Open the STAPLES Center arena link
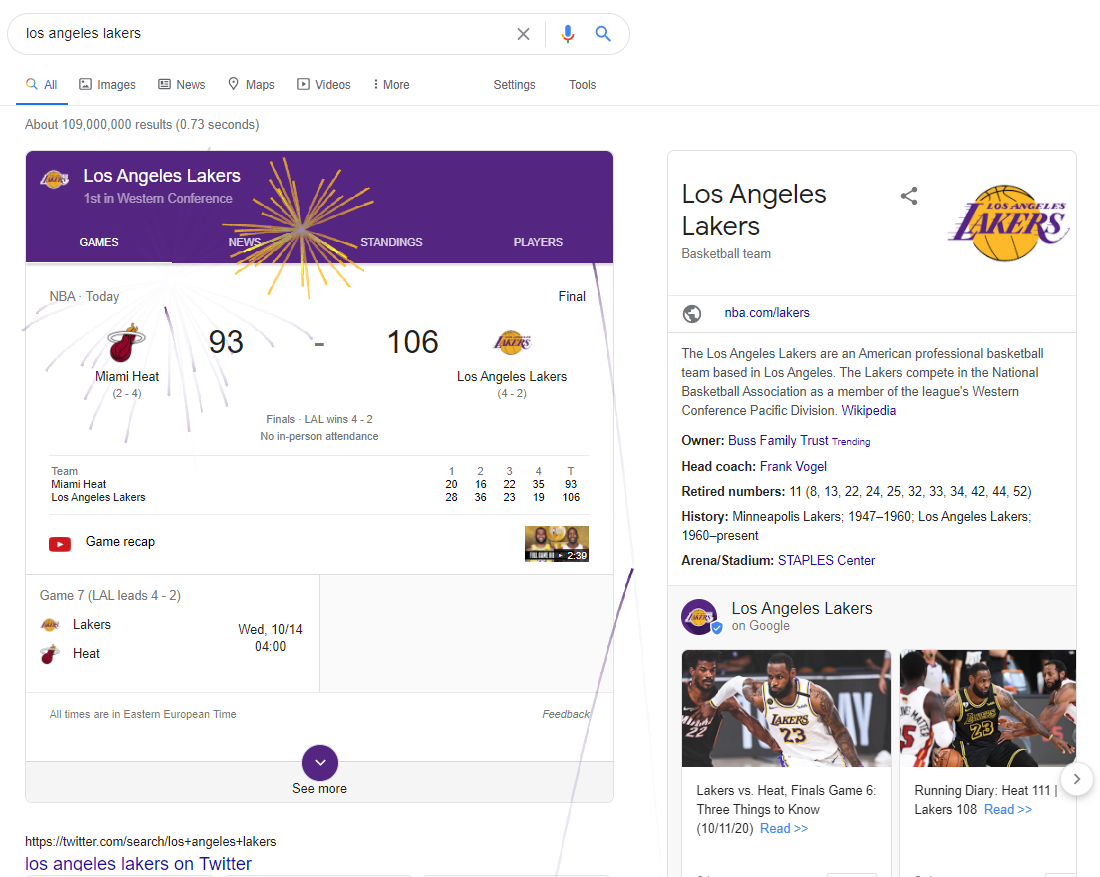Viewport: 1100px width, 877px height. point(826,561)
